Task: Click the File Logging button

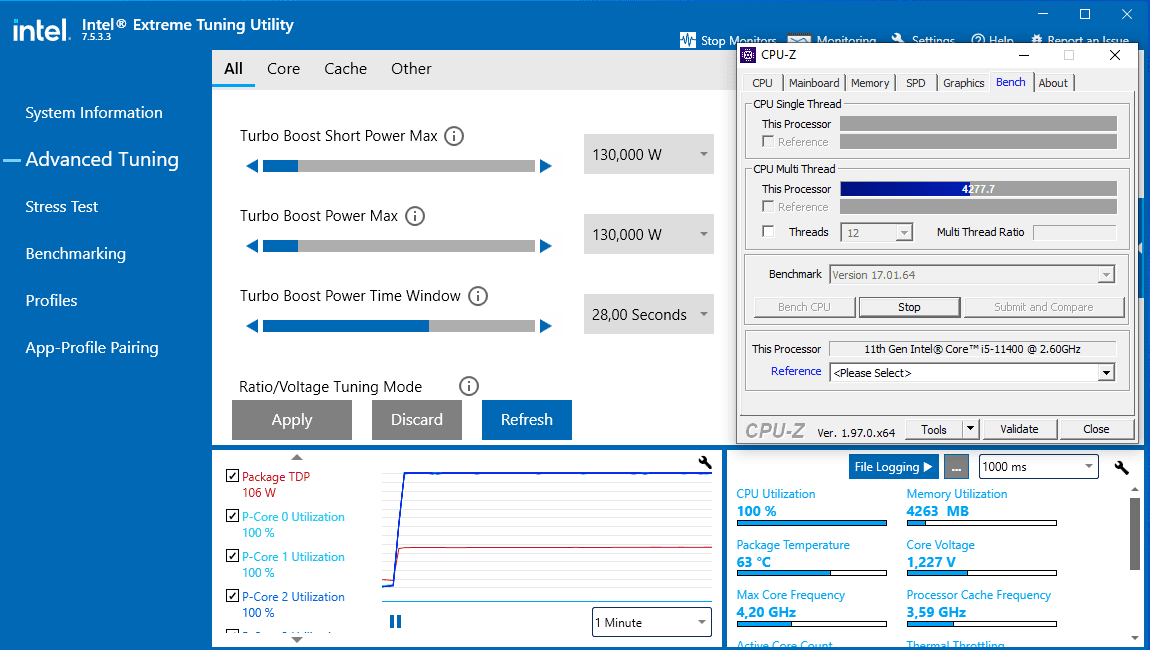Action: [x=893, y=467]
